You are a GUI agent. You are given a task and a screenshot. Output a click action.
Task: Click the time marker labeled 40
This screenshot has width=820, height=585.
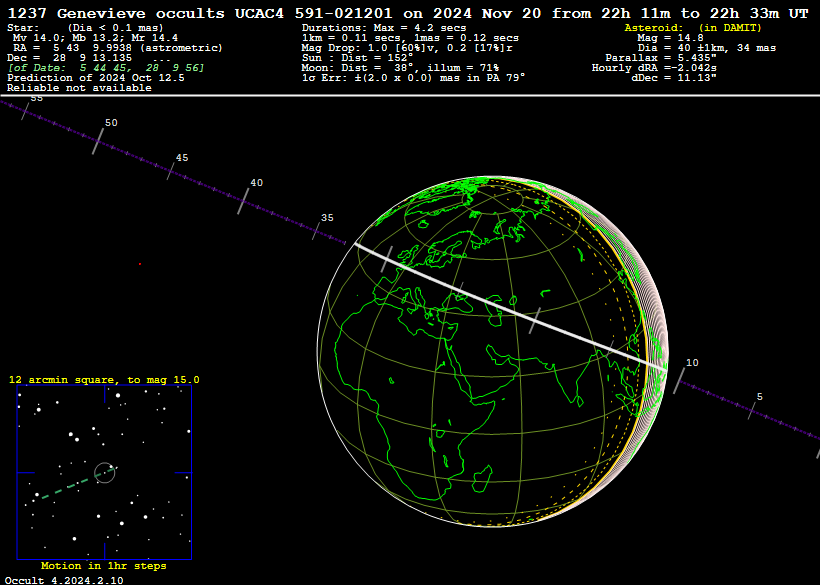[244, 201]
